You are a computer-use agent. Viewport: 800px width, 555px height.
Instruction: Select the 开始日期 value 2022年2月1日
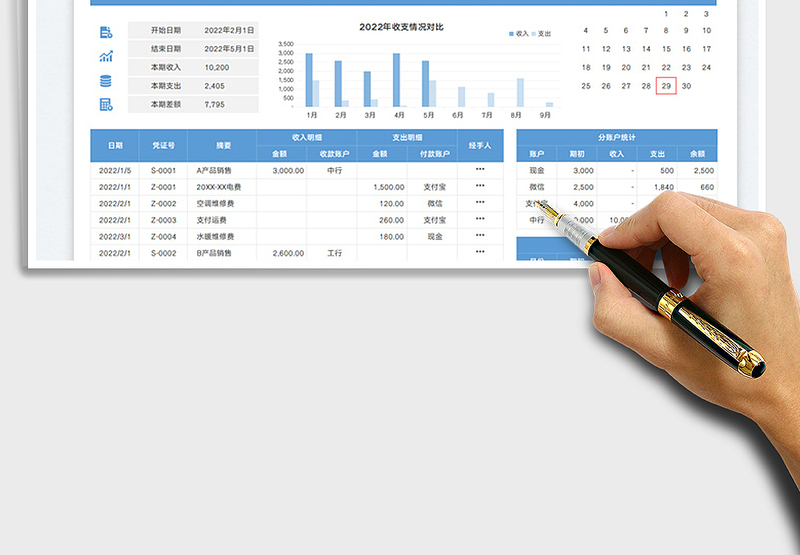coord(230,31)
